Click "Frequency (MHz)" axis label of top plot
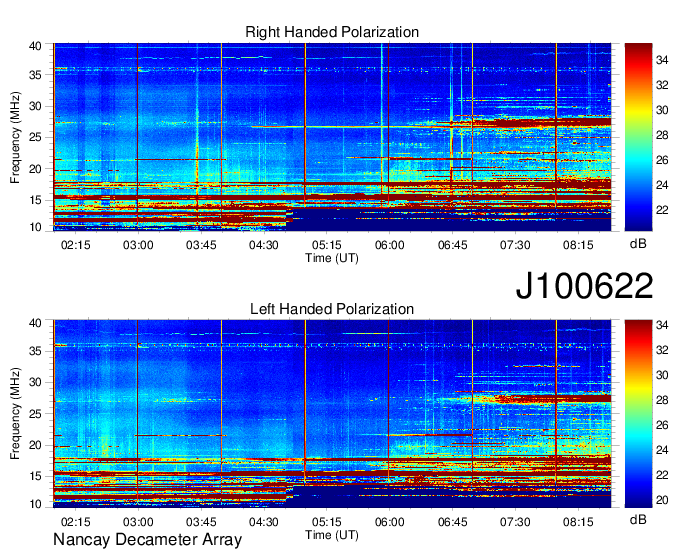The image size is (680, 552). [15, 137]
